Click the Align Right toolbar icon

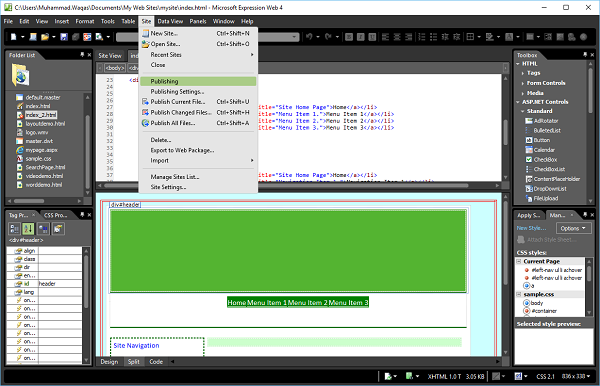pos(409,37)
